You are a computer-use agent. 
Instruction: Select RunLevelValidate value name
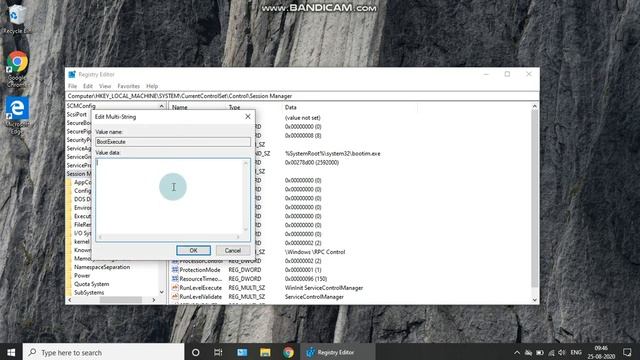(x=200, y=297)
